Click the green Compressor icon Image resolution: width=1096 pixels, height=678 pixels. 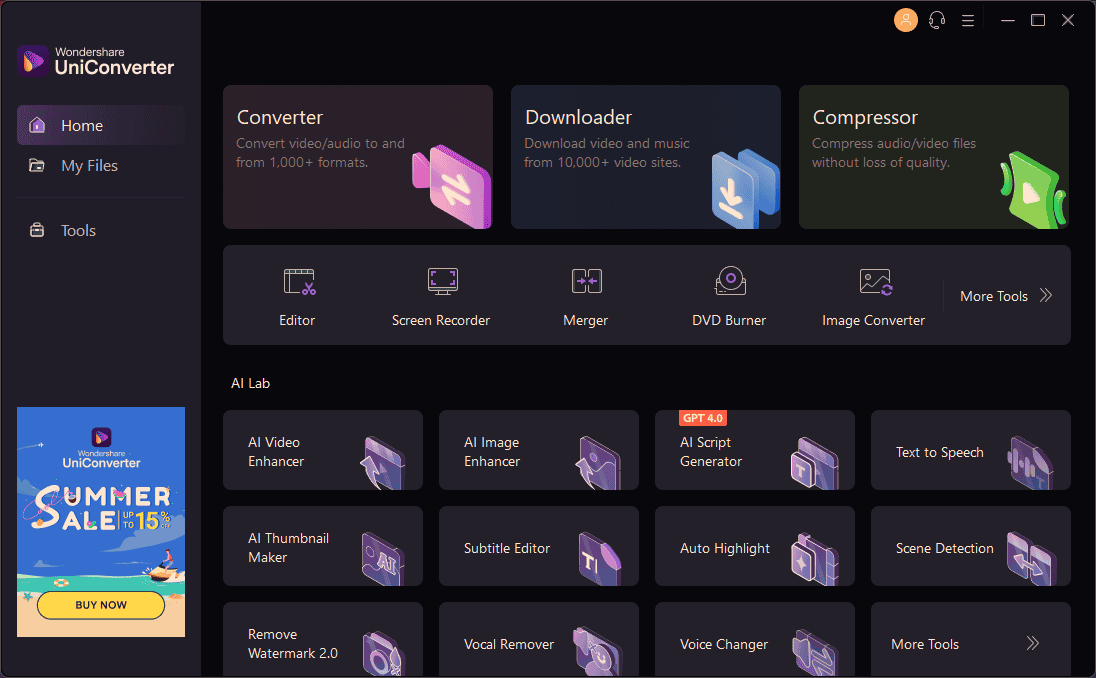(x=1033, y=189)
